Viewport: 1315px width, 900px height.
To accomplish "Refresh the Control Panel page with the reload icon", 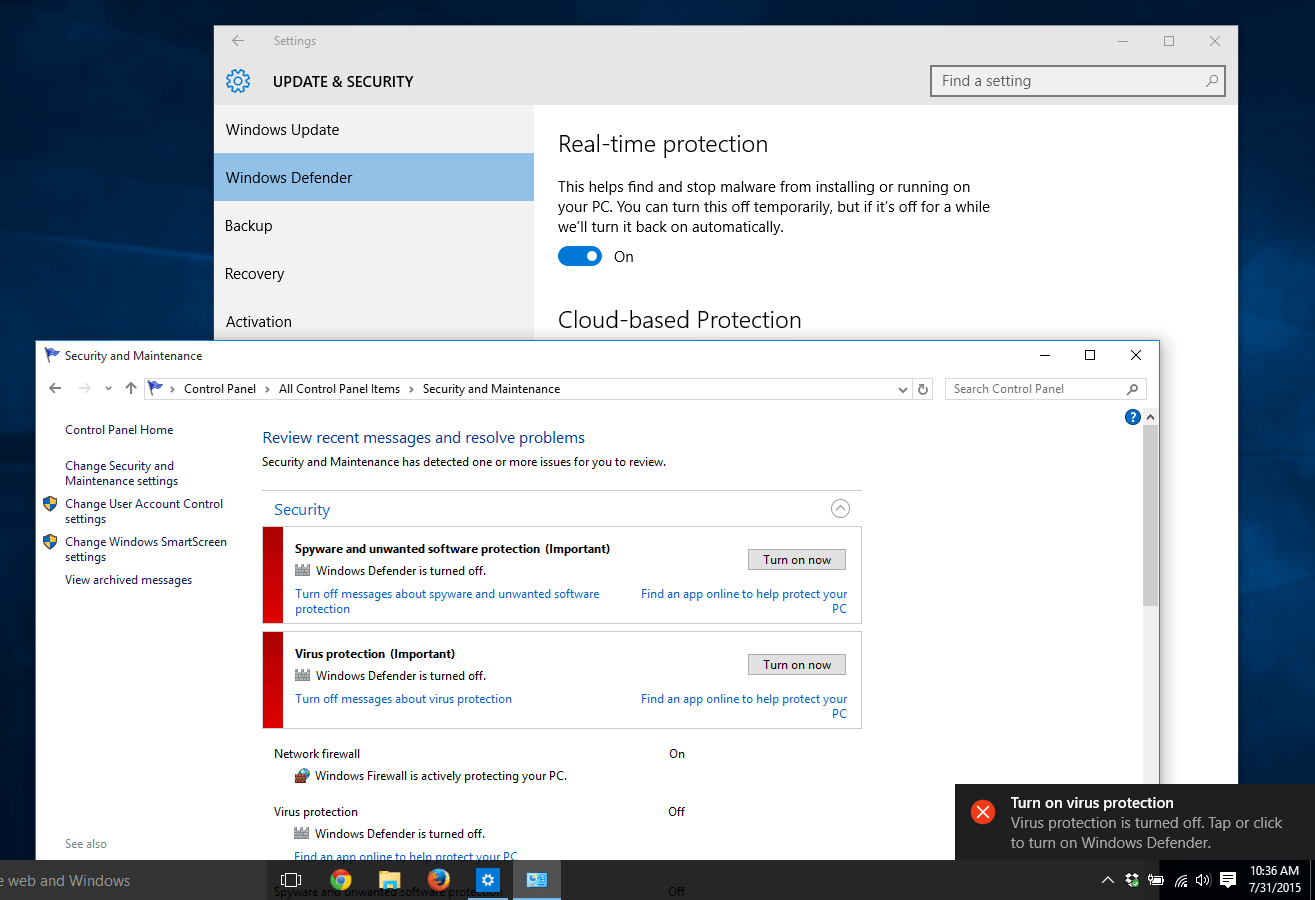I will [x=922, y=389].
